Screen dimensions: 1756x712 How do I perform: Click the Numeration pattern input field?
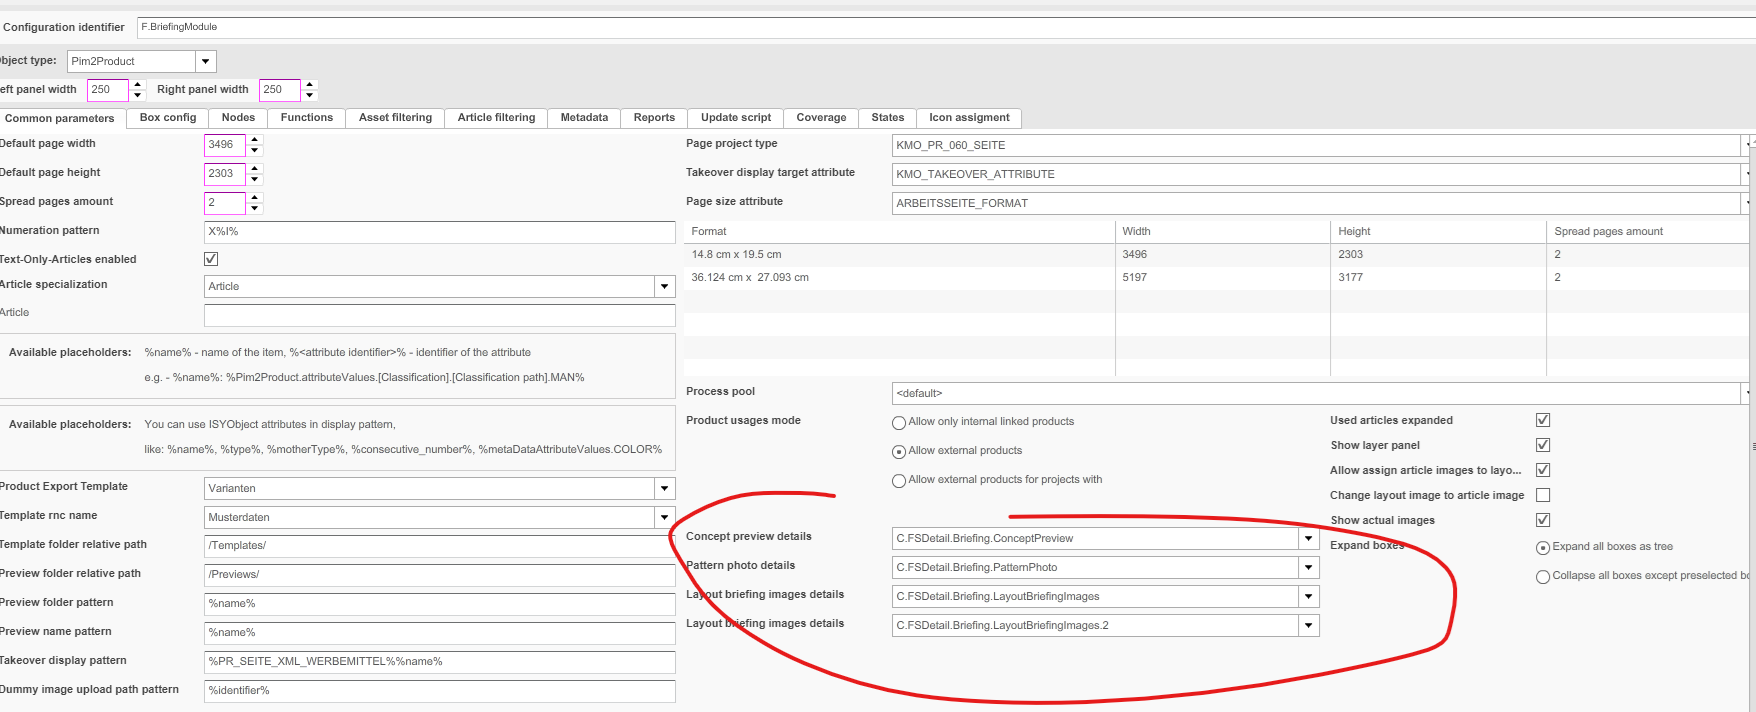440,232
